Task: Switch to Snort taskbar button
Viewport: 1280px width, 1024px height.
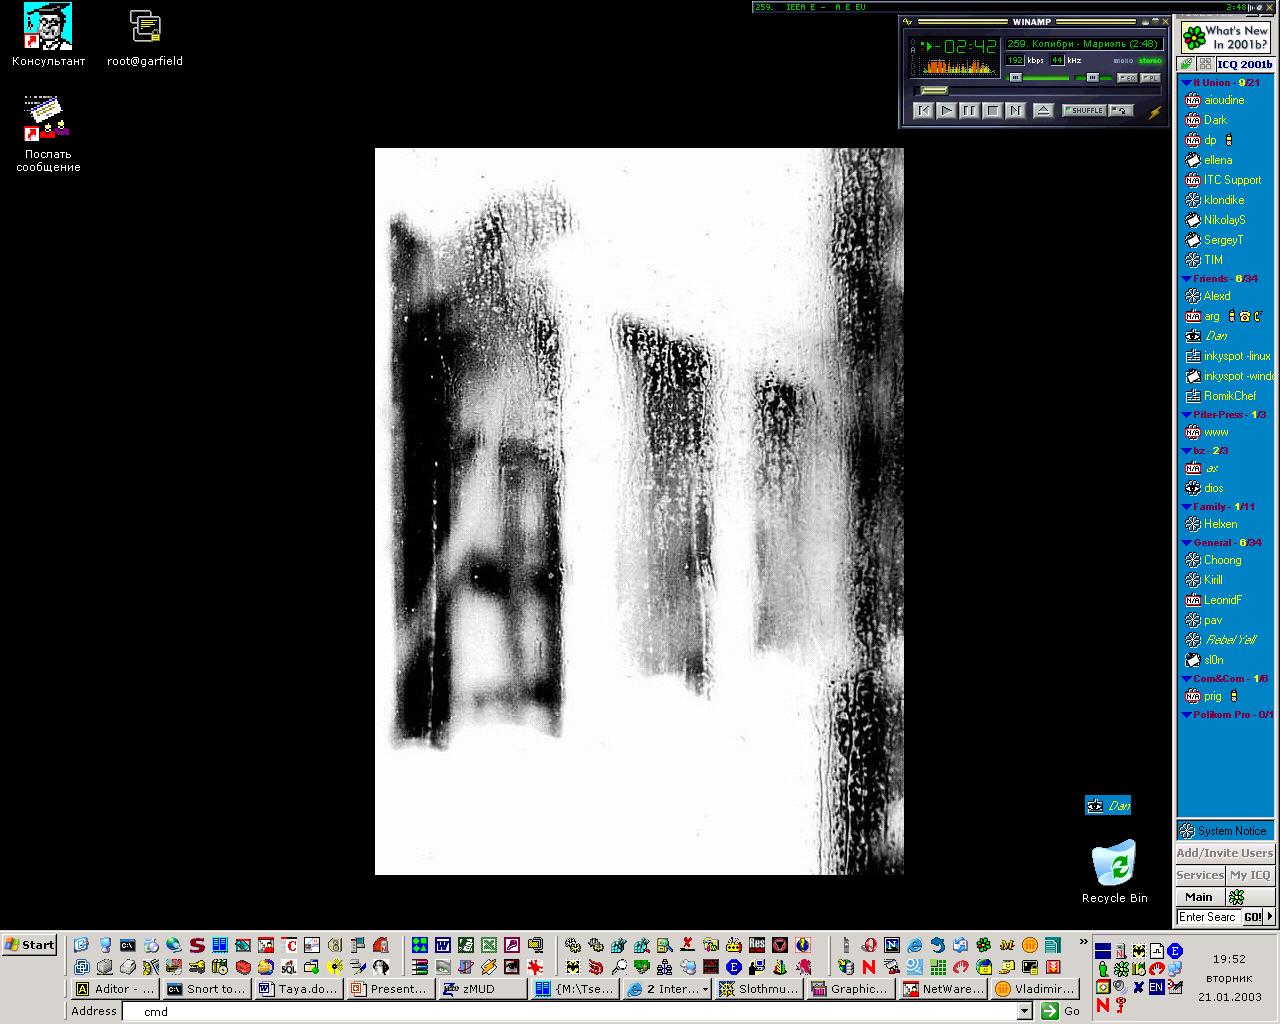Action: pos(206,989)
